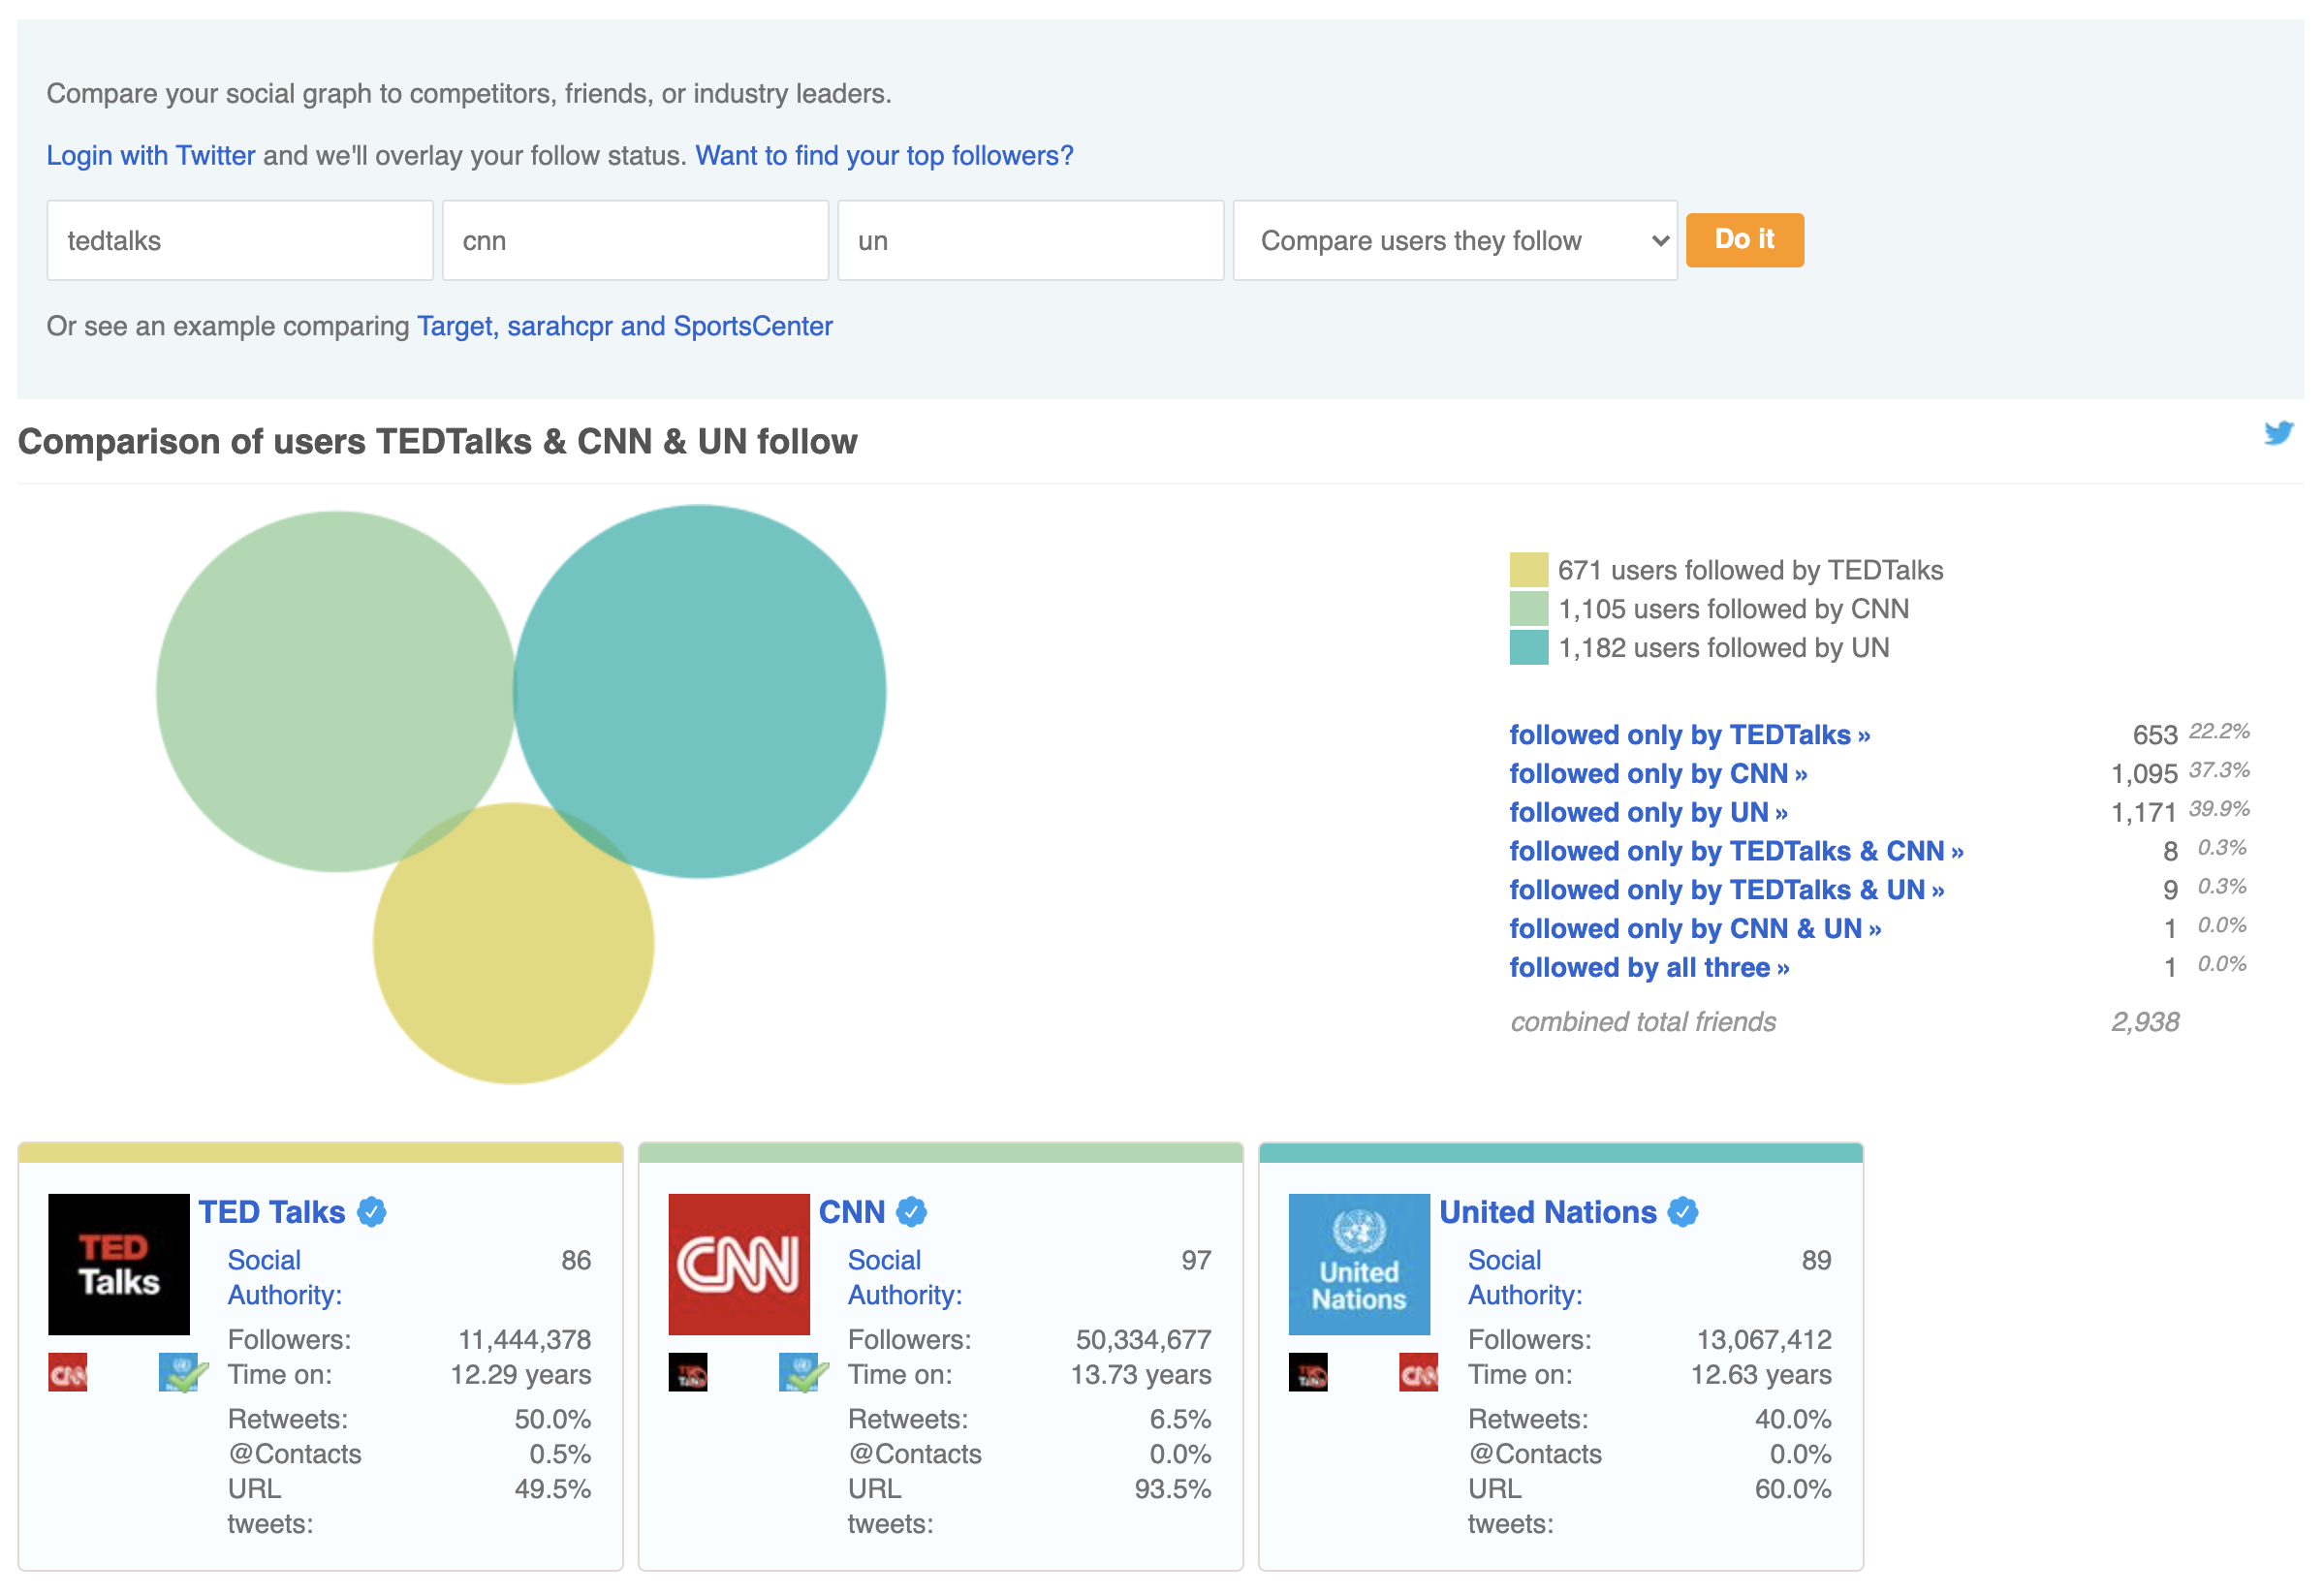Open 'followed only by TEDTalks & UN' list
This screenshot has width=2324, height=1595.
[x=1727, y=890]
